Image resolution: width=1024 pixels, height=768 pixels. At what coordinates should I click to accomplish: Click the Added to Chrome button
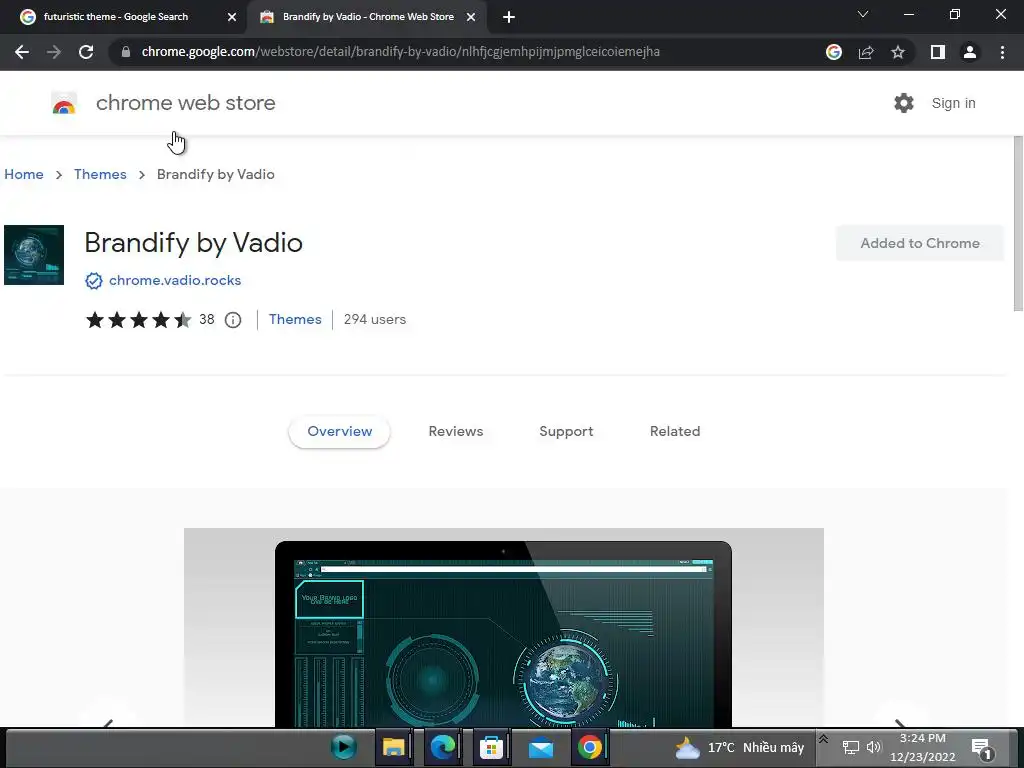(920, 244)
